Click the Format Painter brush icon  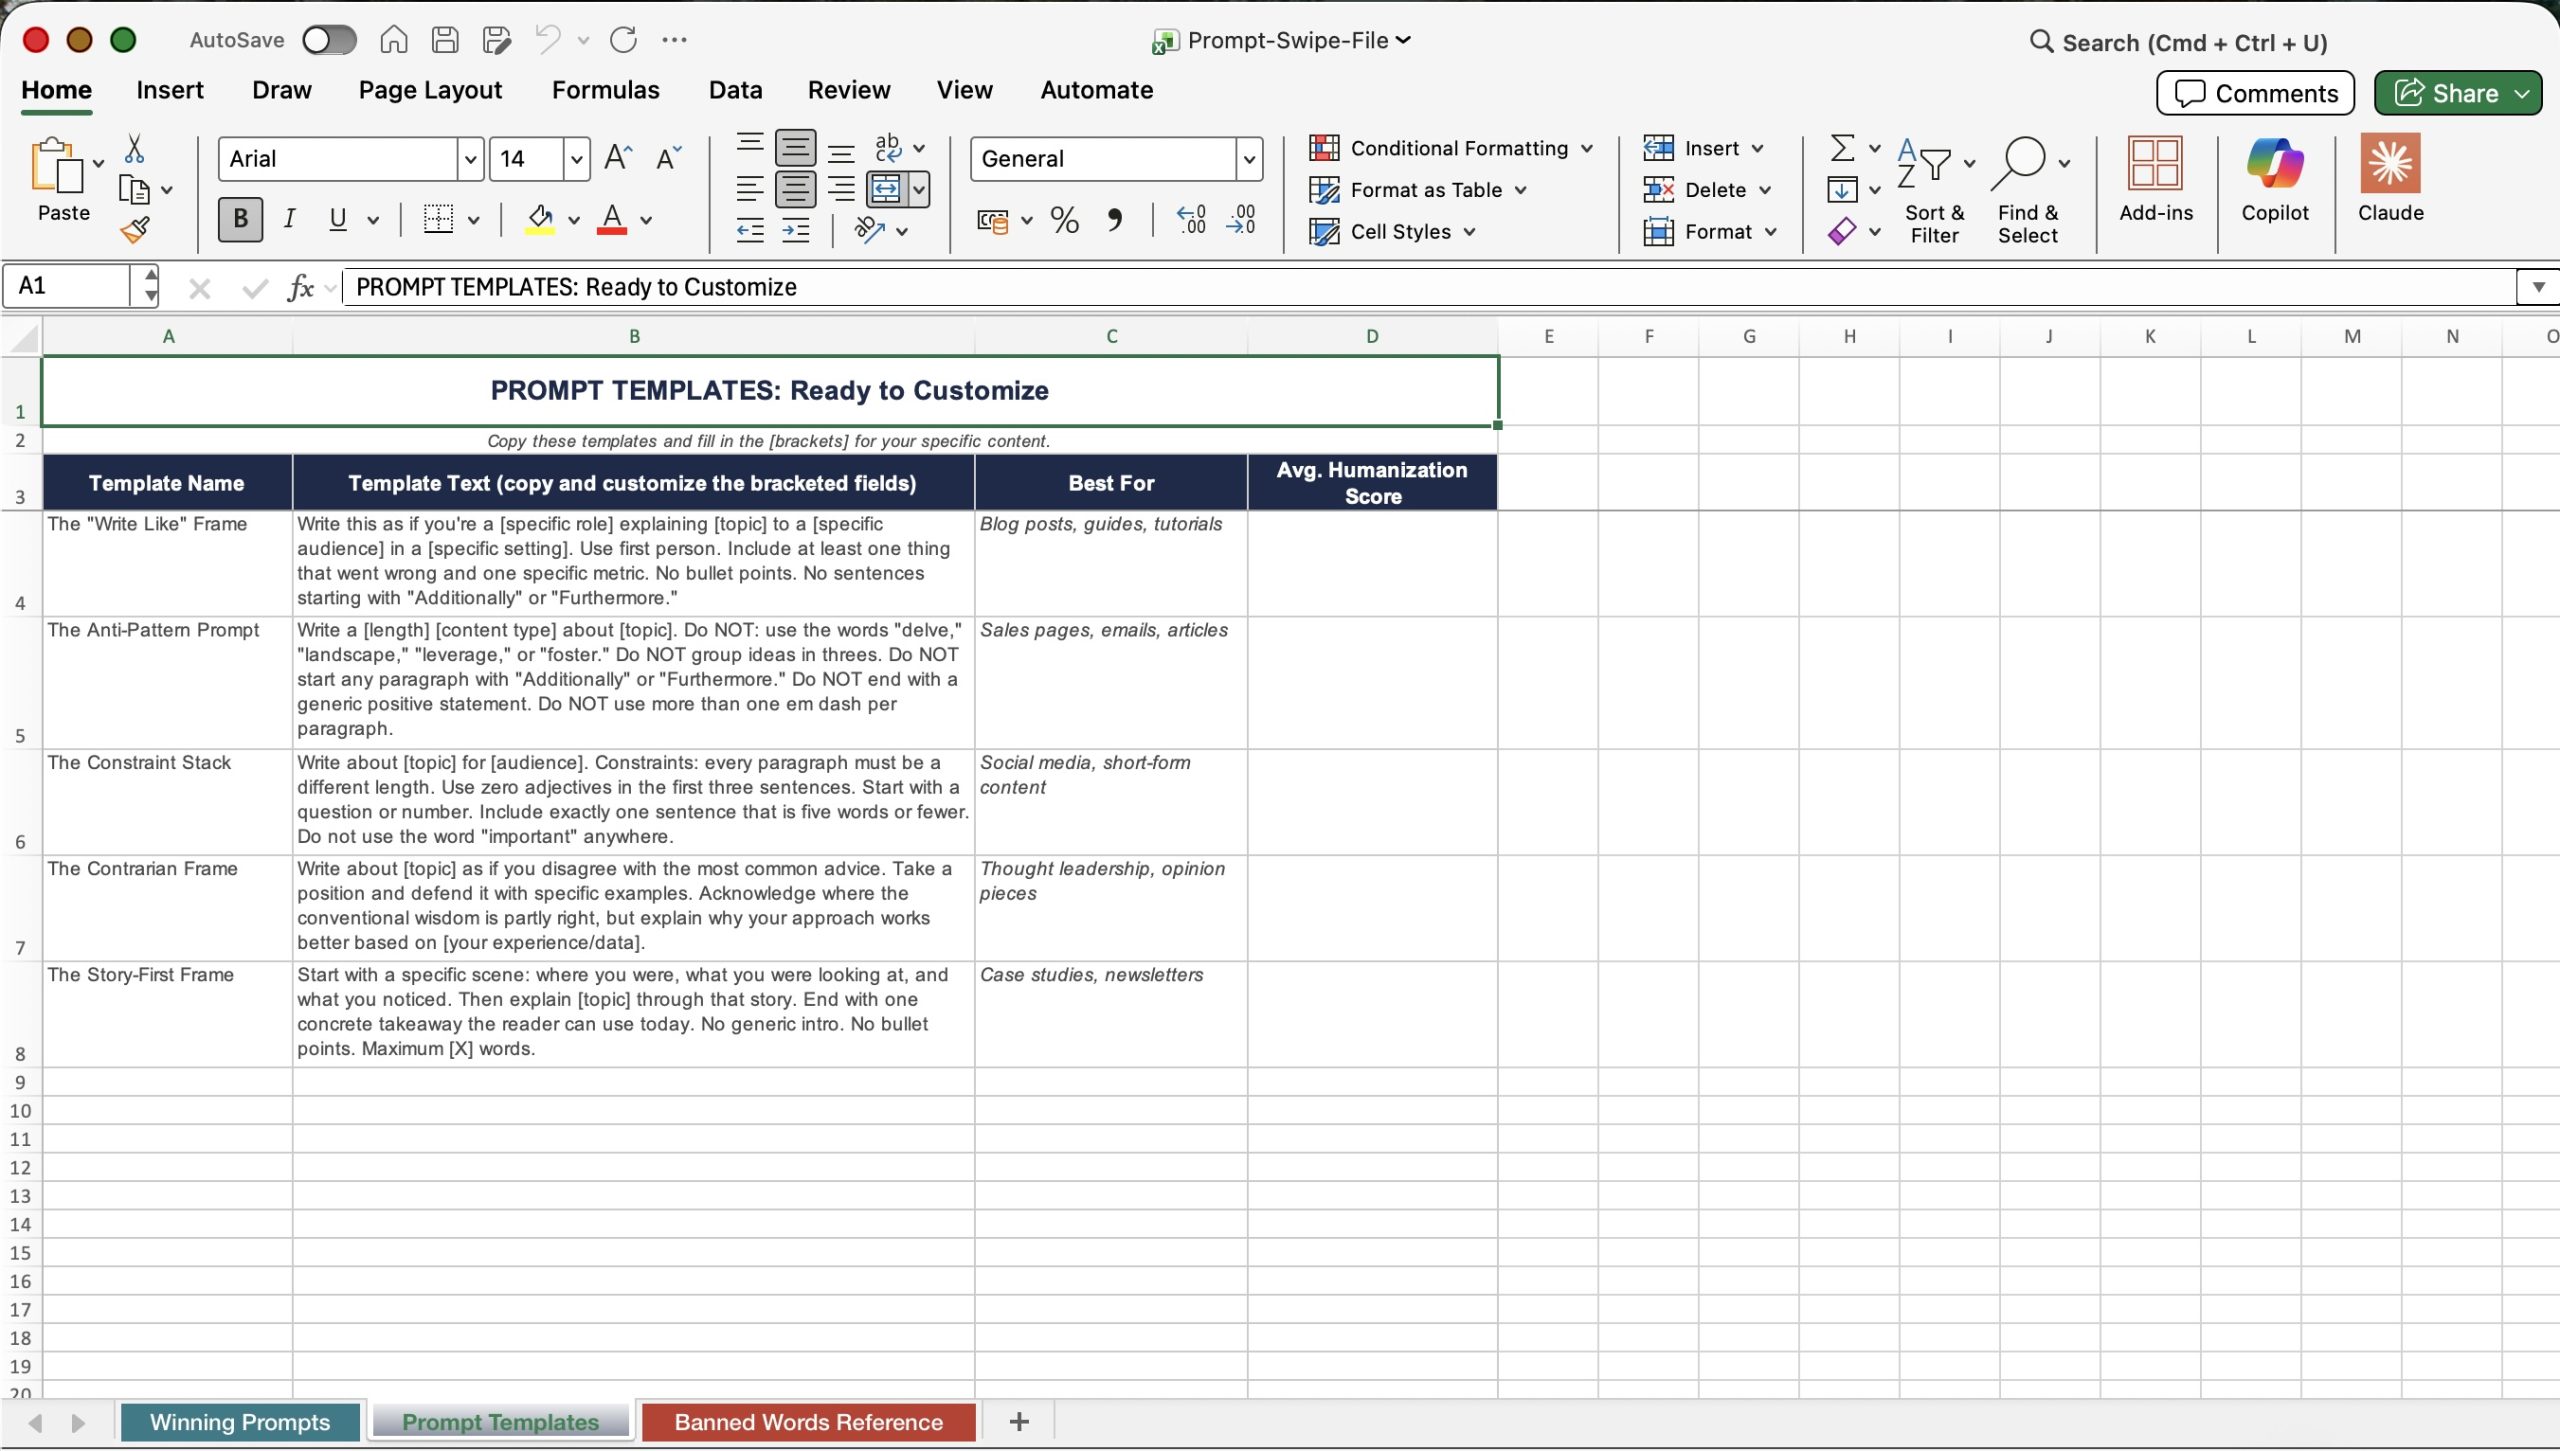(x=135, y=231)
